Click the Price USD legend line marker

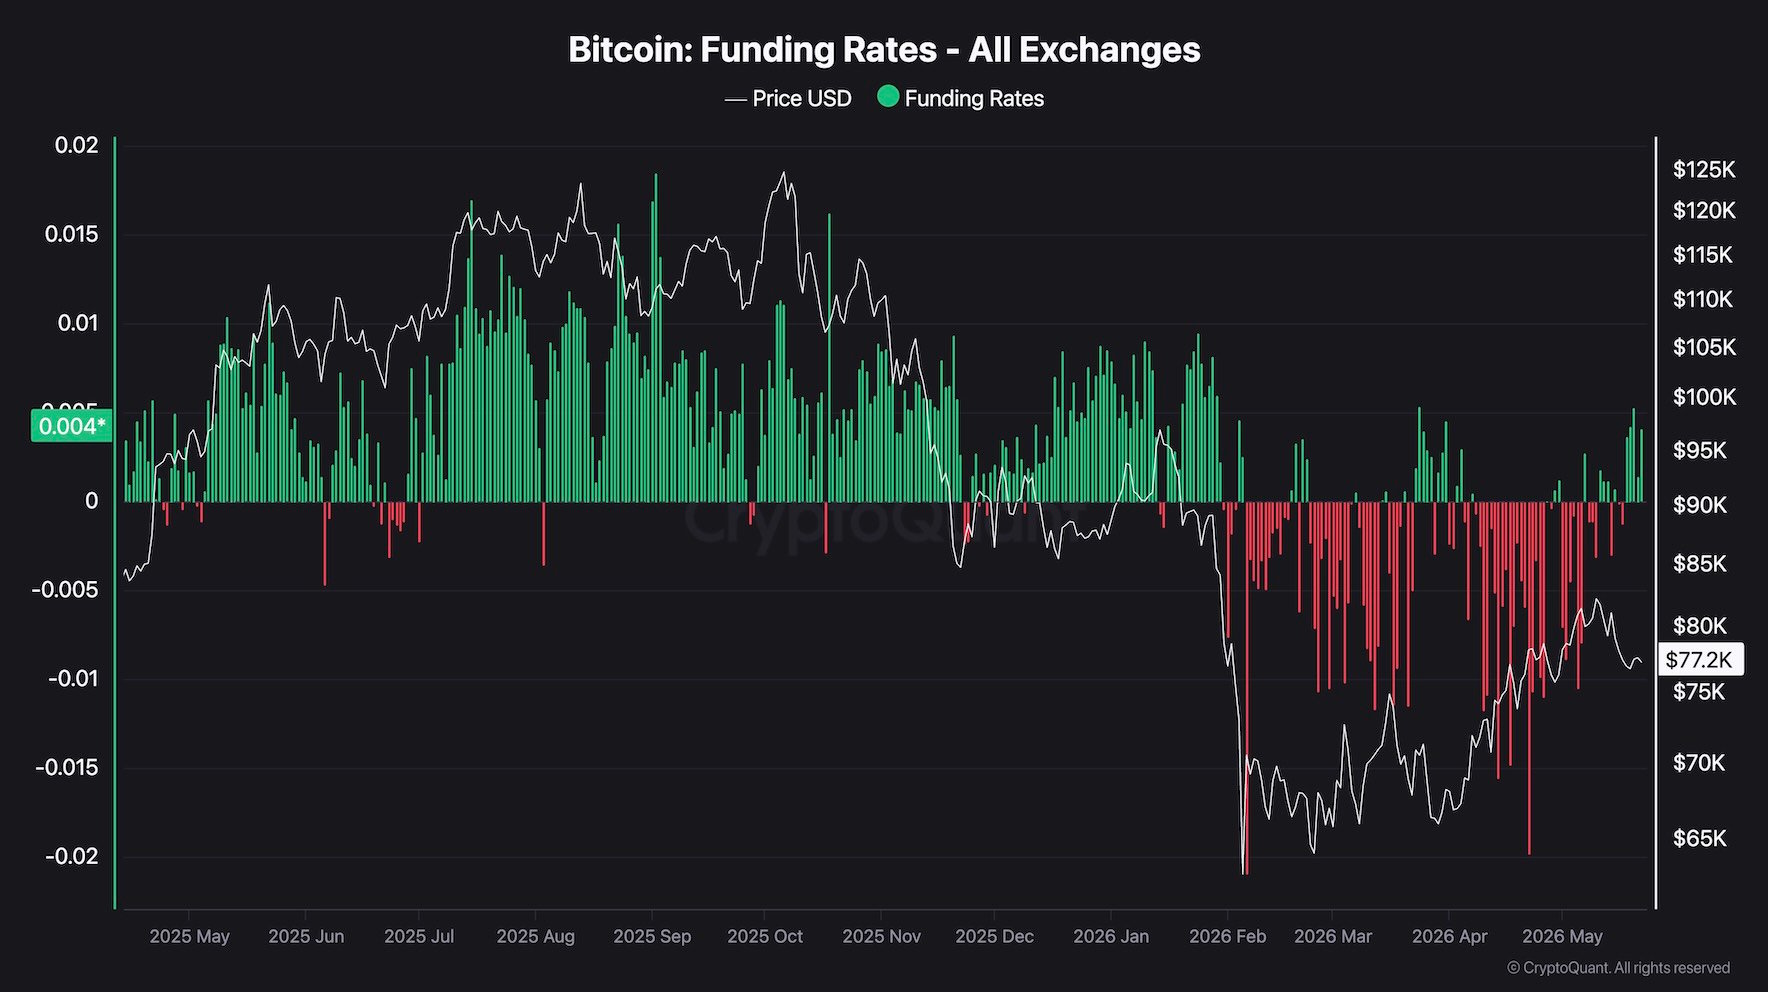point(736,99)
